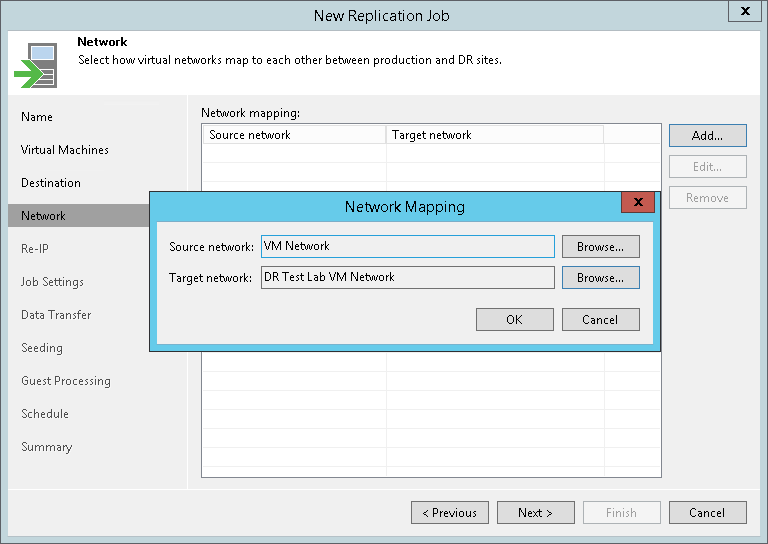Click the Target network text field
This screenshot has height=544, width=768.
point(408,278)
